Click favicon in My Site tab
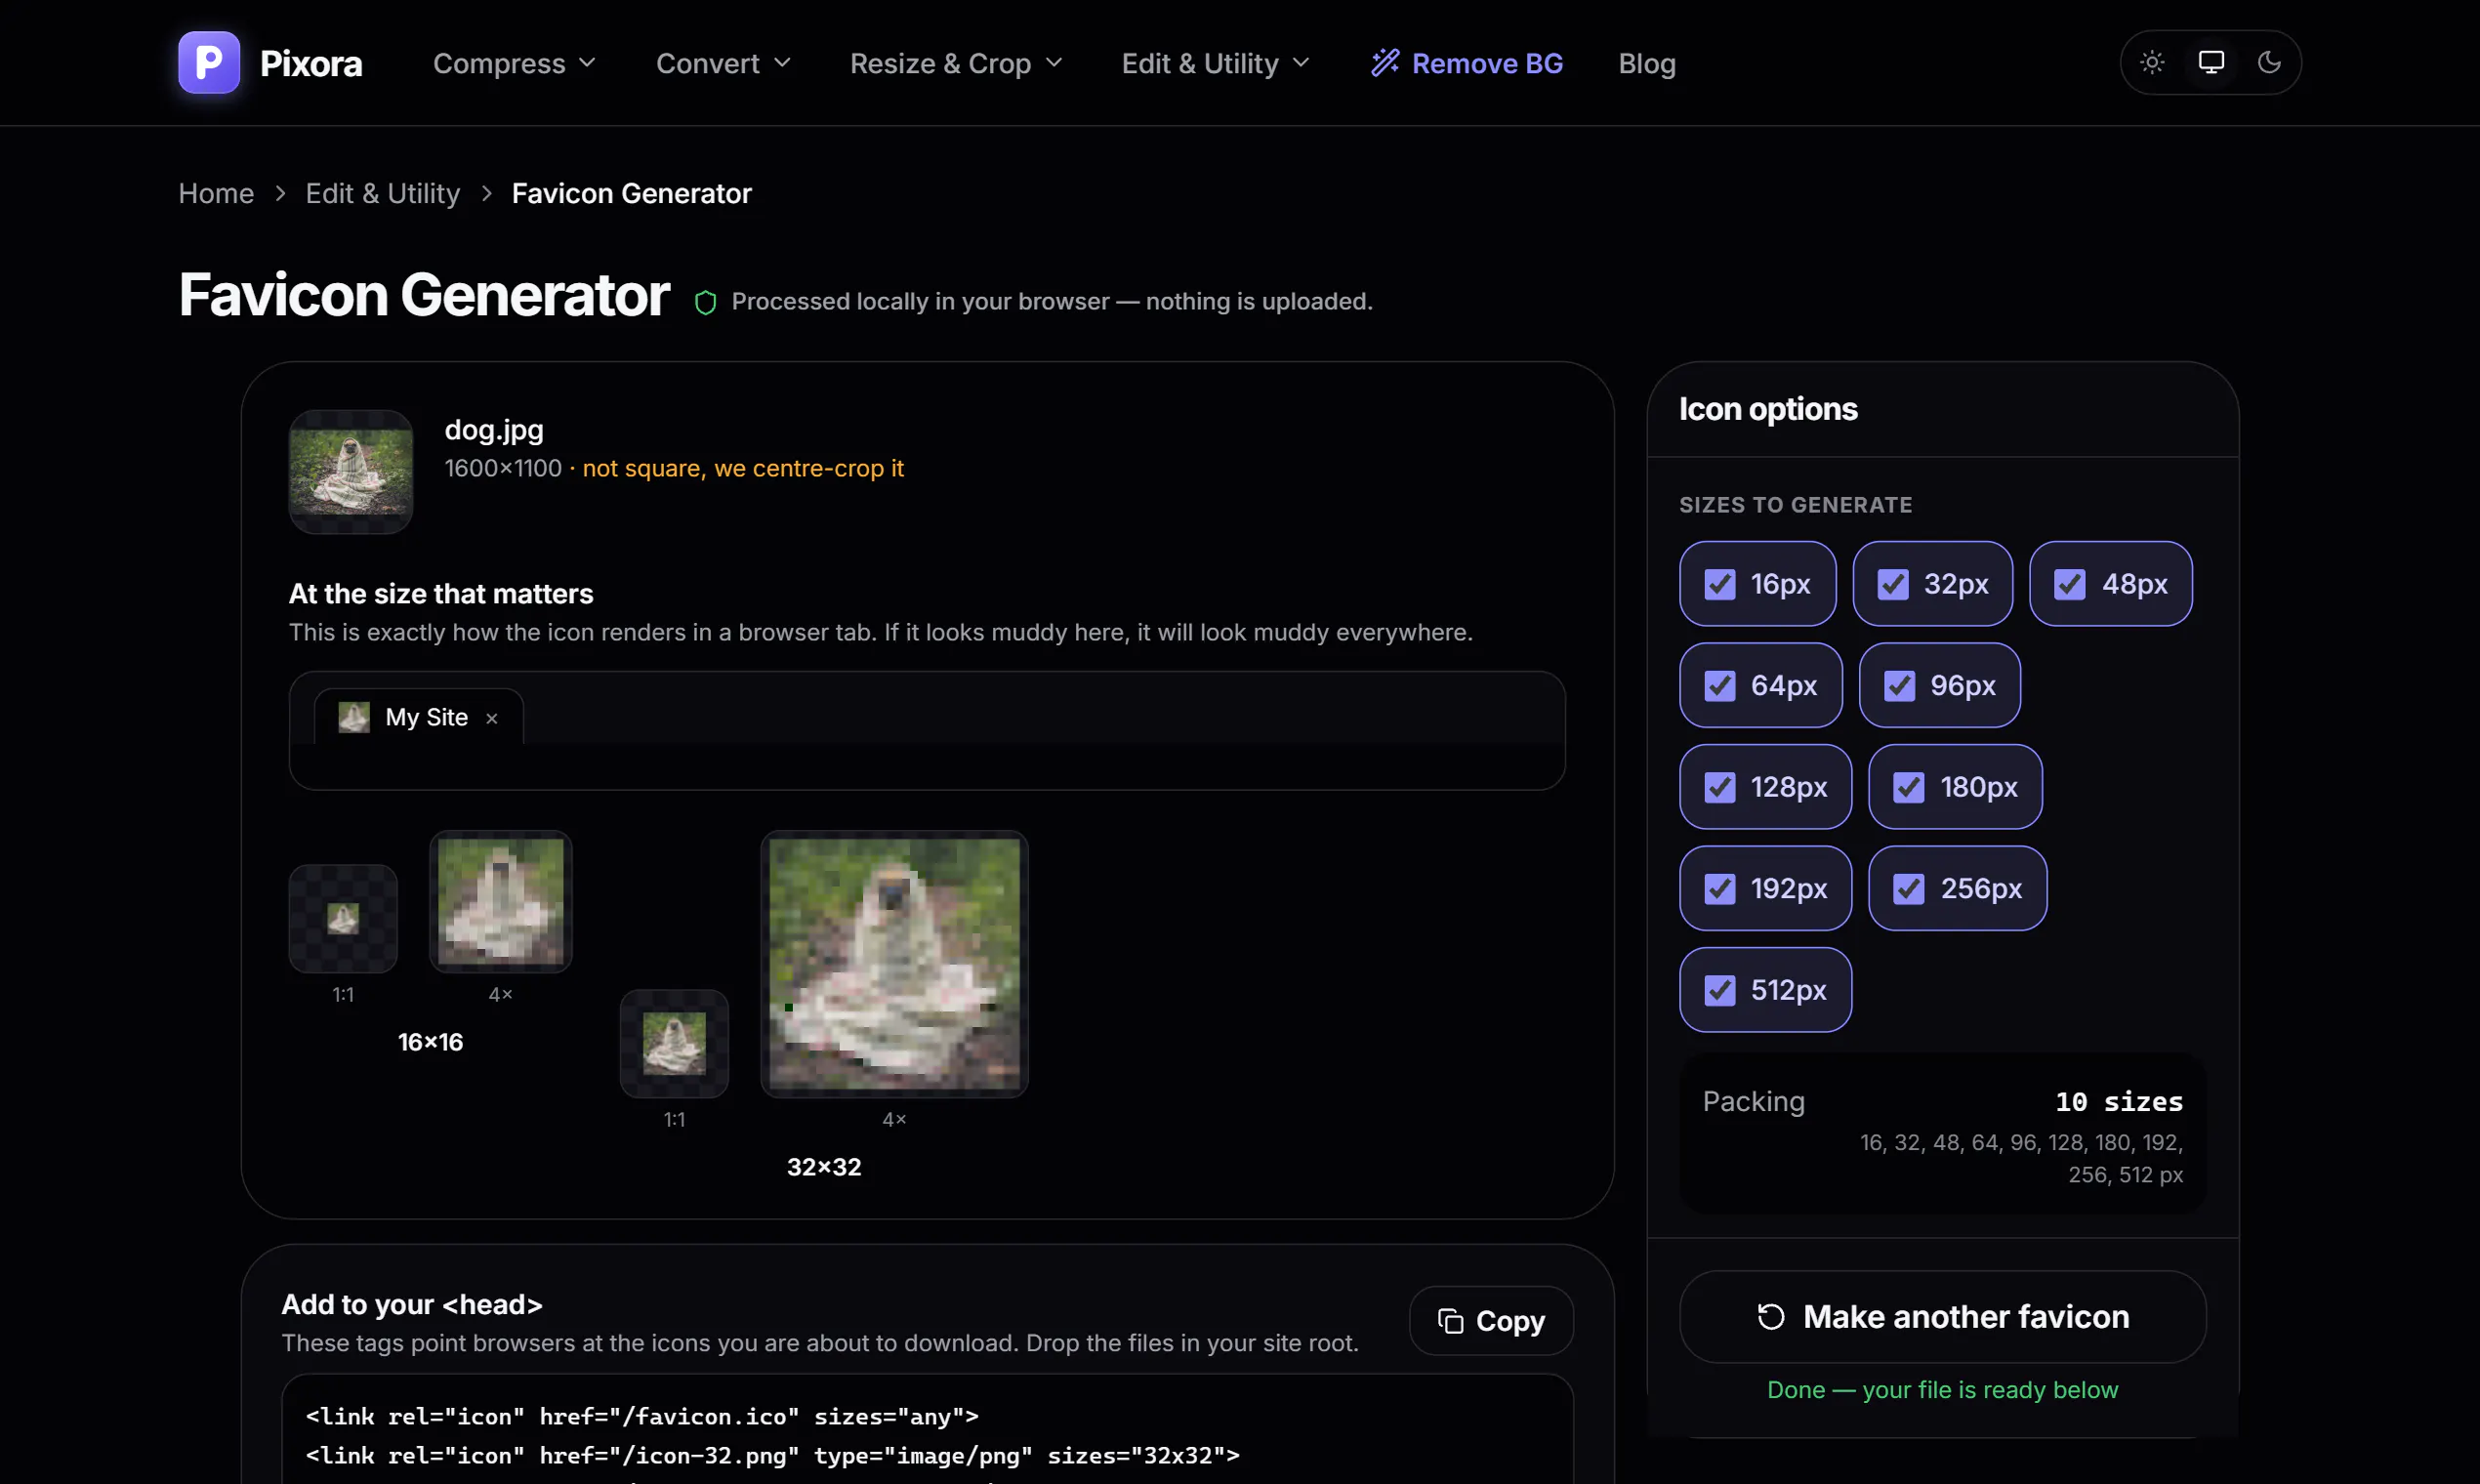The height and width of the screenshot is (1484, 2480). click(x=354, y=717)
